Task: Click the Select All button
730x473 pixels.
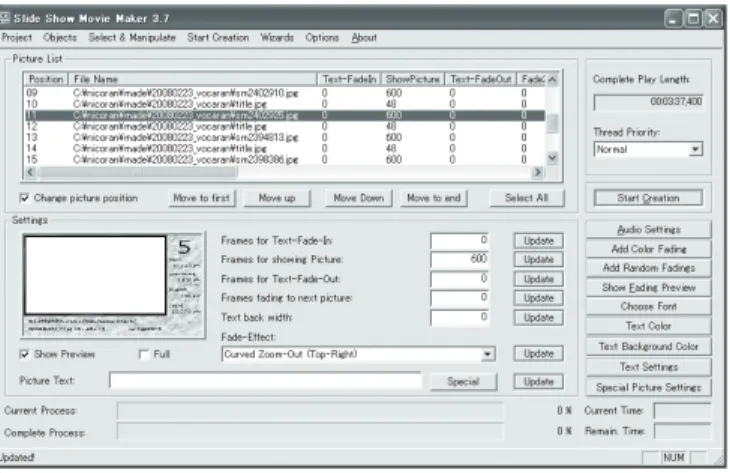Action: pos(527,198)
